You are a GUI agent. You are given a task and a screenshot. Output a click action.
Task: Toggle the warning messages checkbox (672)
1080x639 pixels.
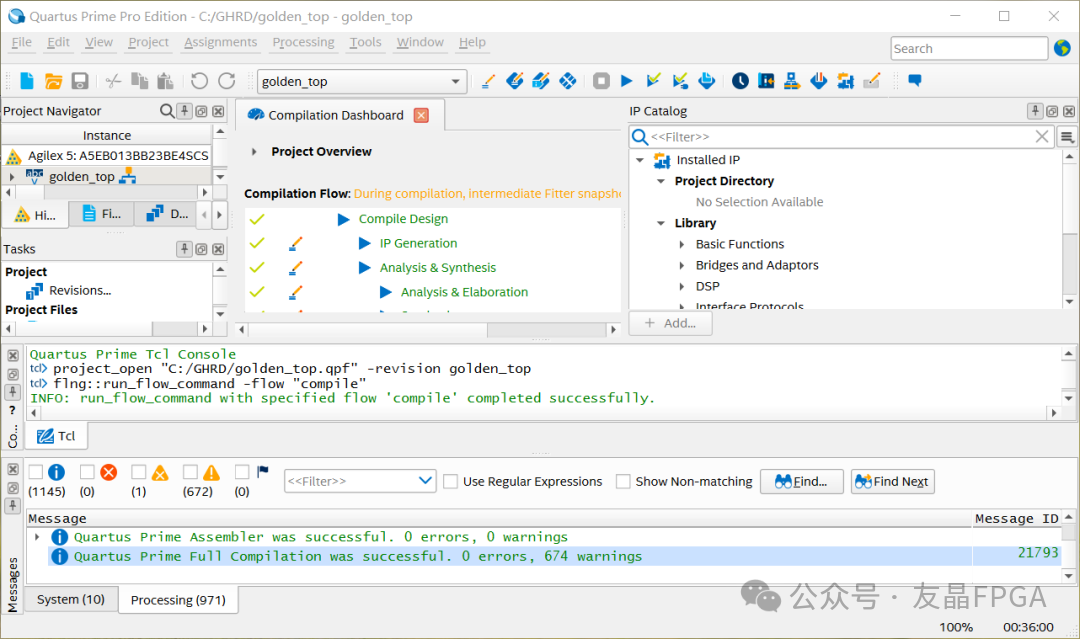point(190,472)
